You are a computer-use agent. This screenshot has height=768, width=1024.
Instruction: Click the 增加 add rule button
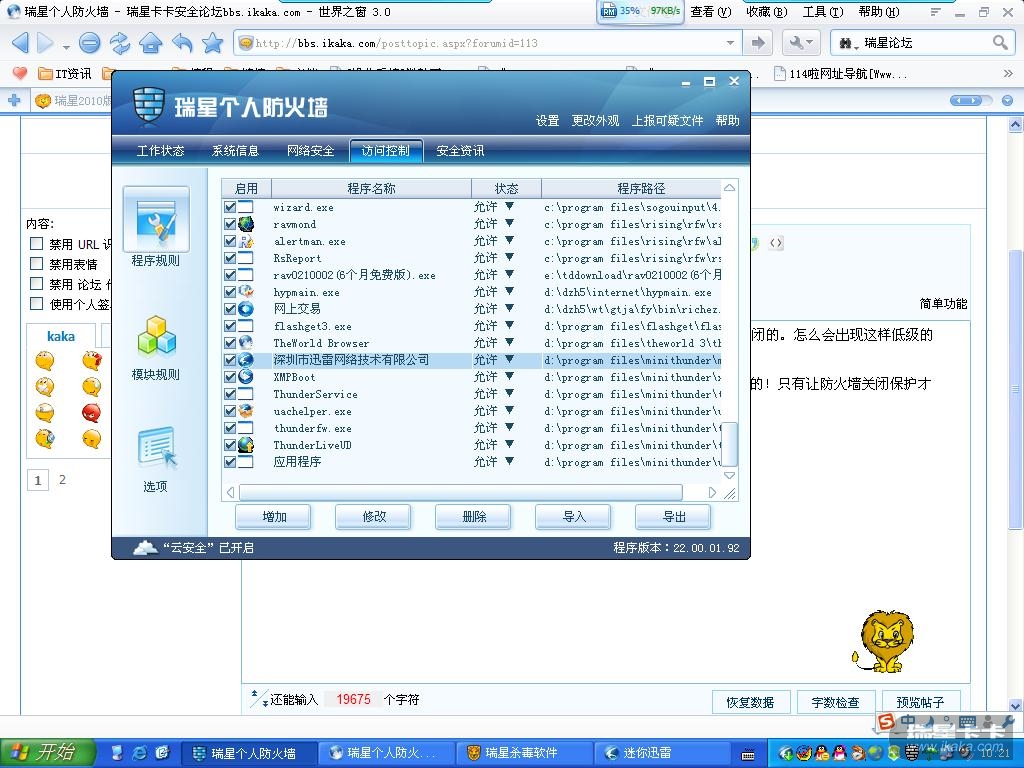pos(274,517)
